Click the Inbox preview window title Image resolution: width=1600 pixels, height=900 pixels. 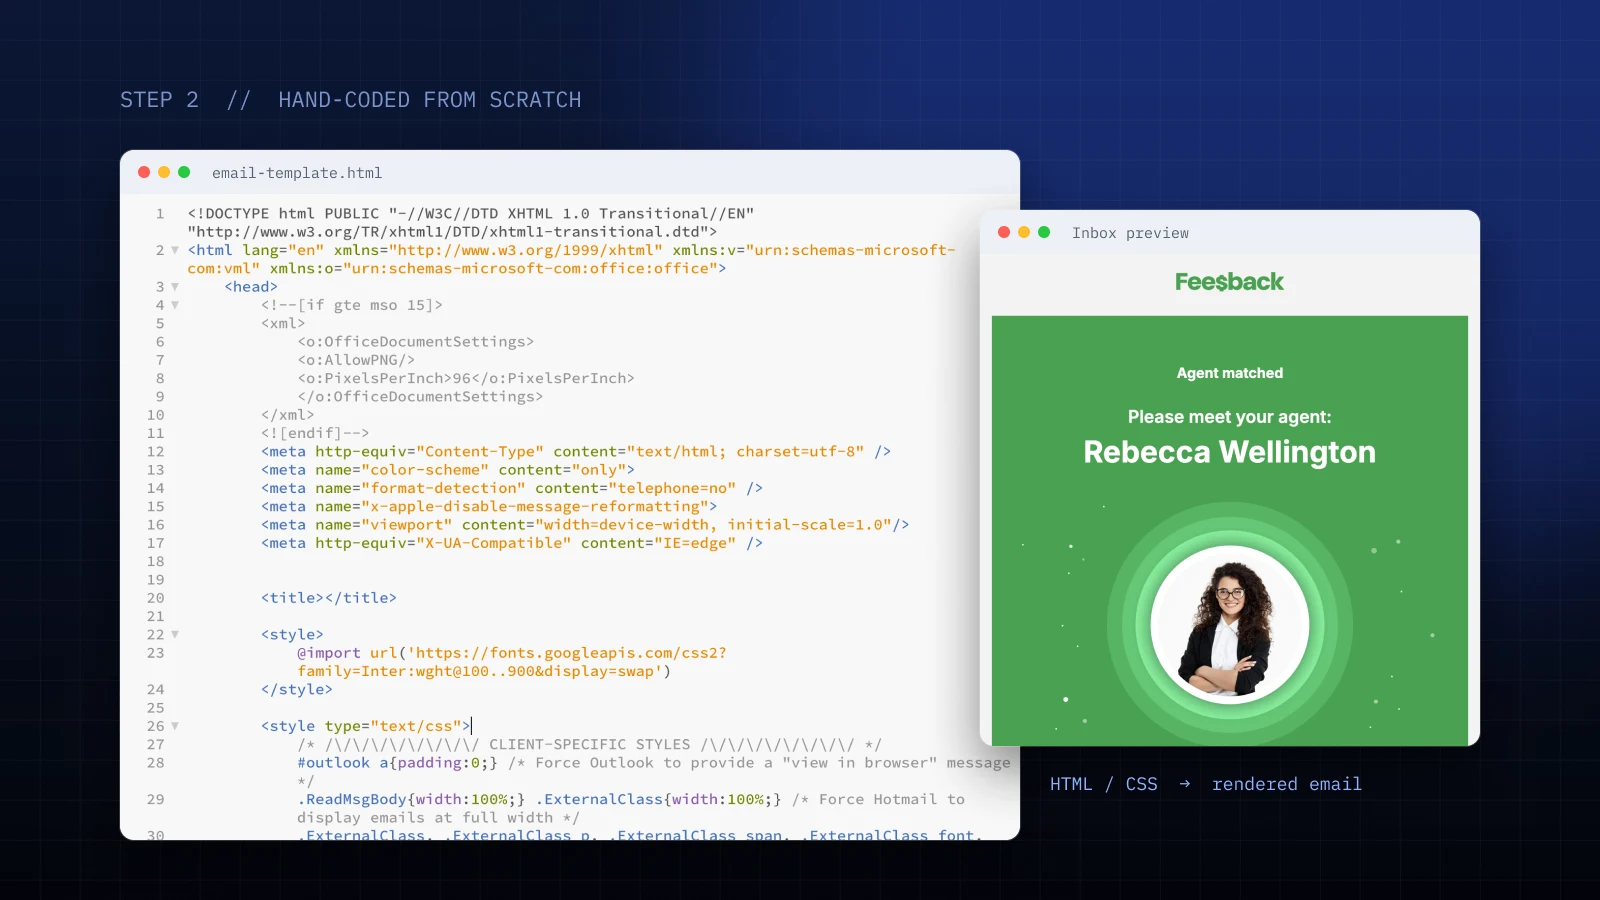pos(1130,233)
